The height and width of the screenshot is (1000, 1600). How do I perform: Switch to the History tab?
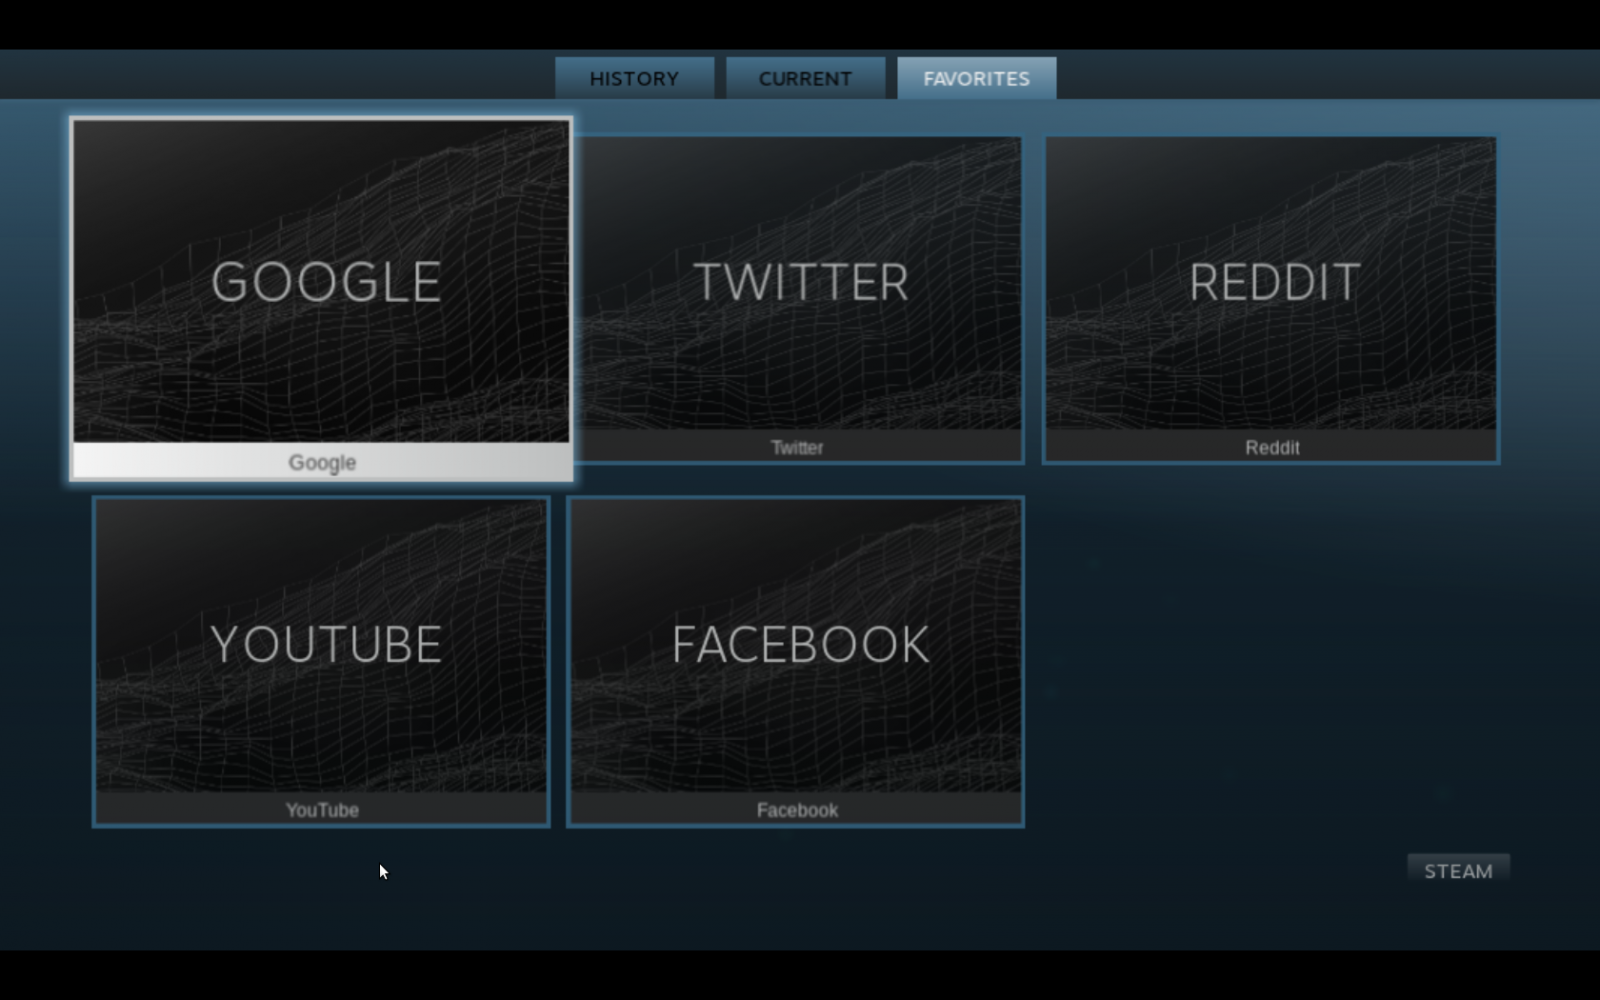[x=634, y=78]
